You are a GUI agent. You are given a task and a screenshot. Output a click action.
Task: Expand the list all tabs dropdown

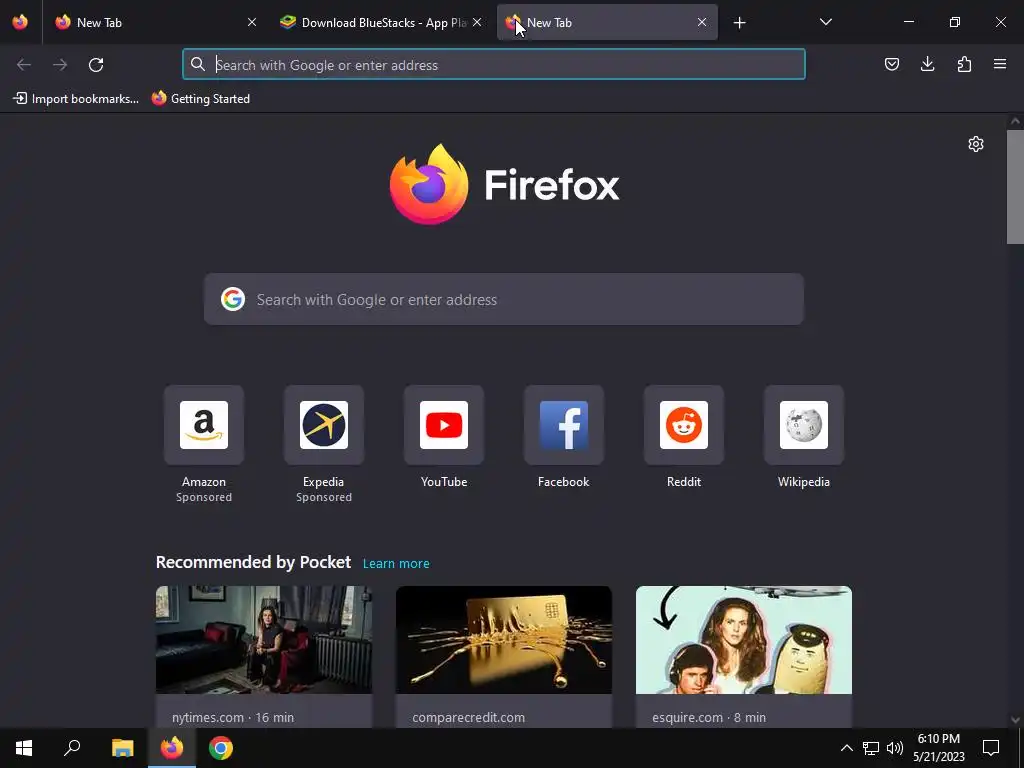click(825, 22)
